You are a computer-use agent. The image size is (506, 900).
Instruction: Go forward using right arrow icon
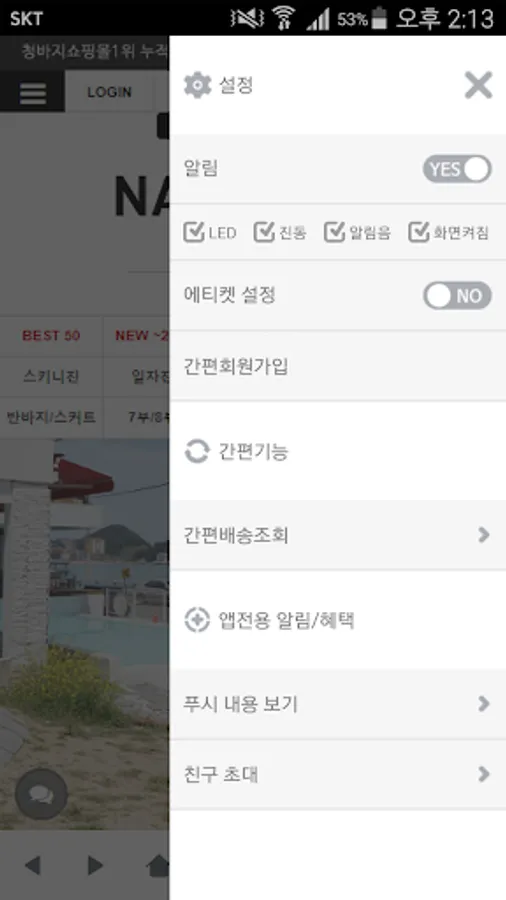pos(95,866)
